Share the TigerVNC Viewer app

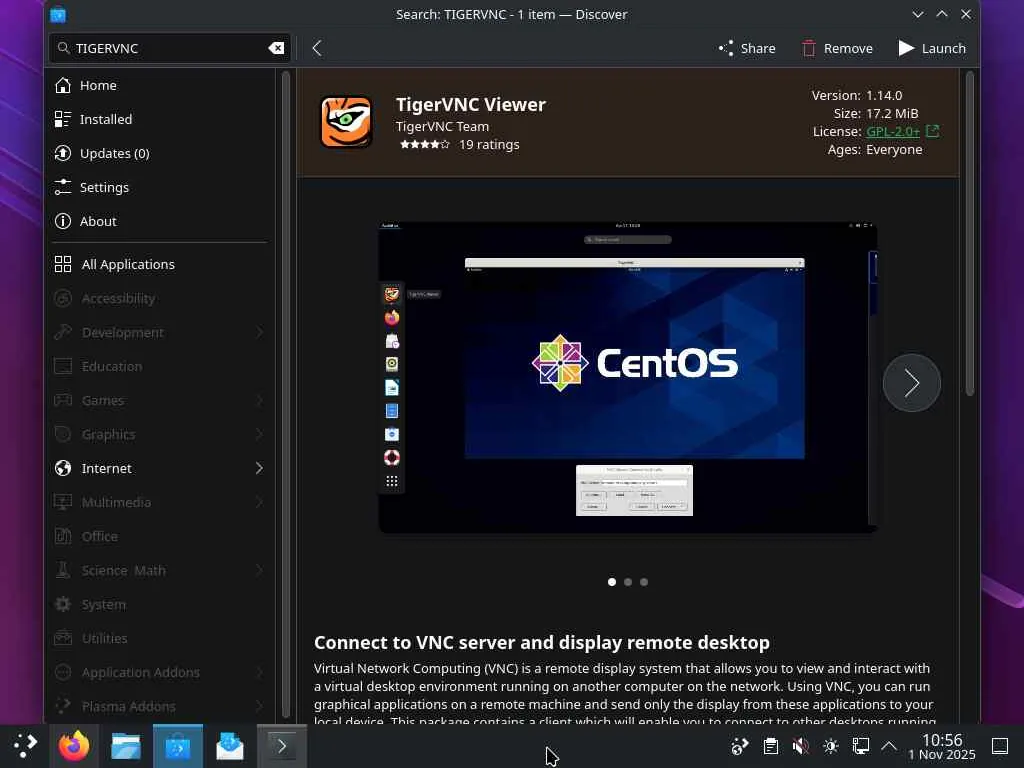point(746,48)
